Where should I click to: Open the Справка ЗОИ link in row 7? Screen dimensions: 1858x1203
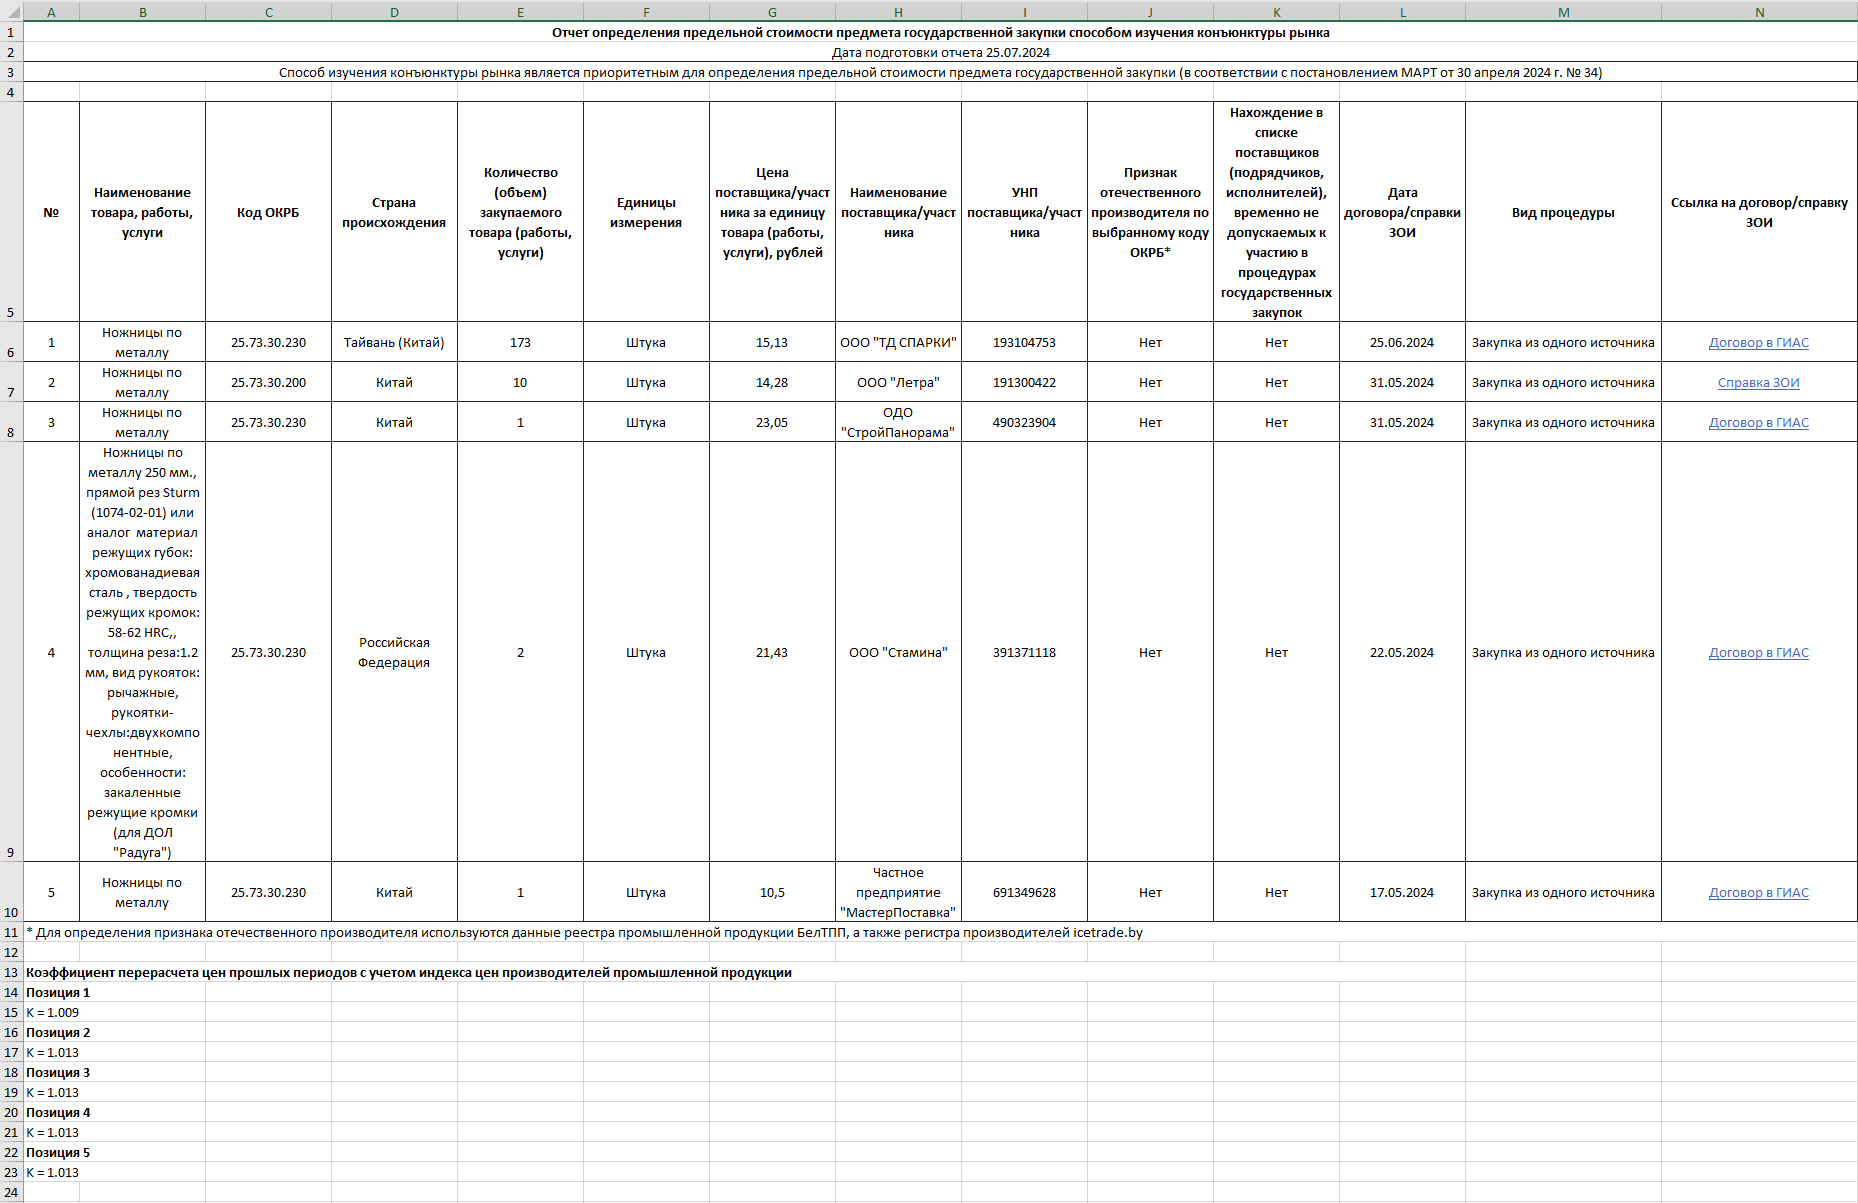click(x=1758, y=383)
